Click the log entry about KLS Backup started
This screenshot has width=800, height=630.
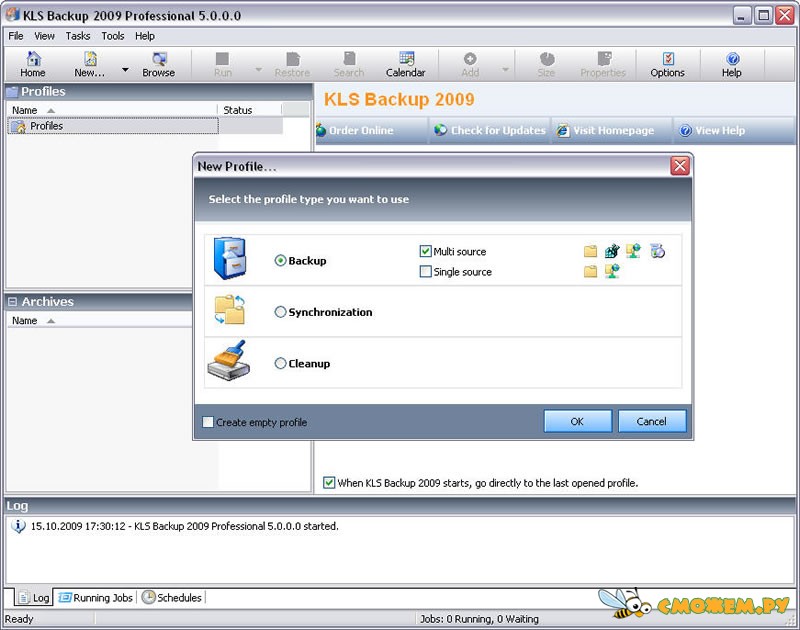(185, 526)
